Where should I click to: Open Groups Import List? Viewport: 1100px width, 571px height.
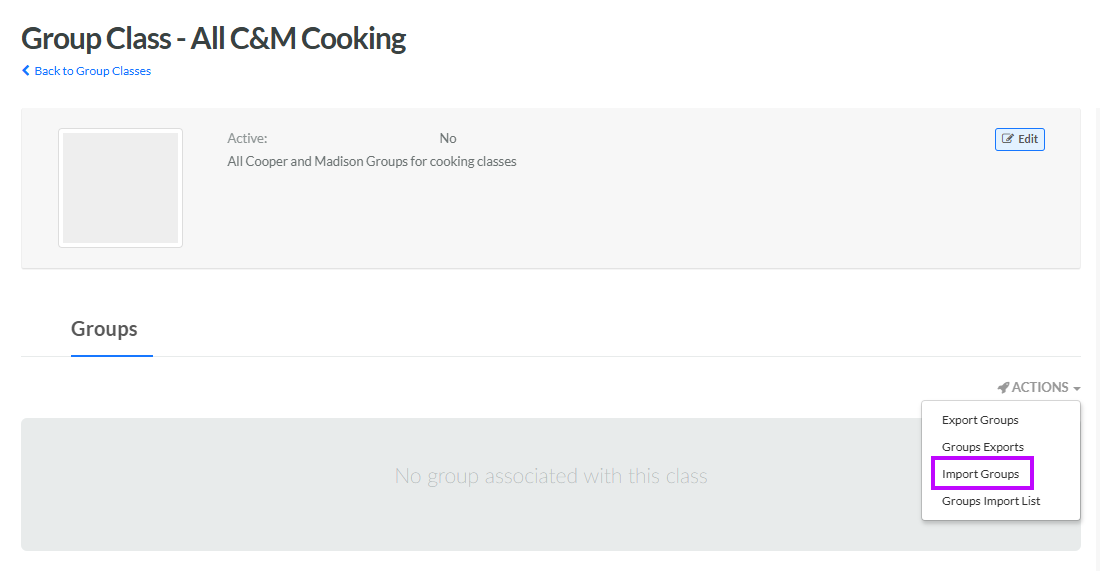pos(991,501)
